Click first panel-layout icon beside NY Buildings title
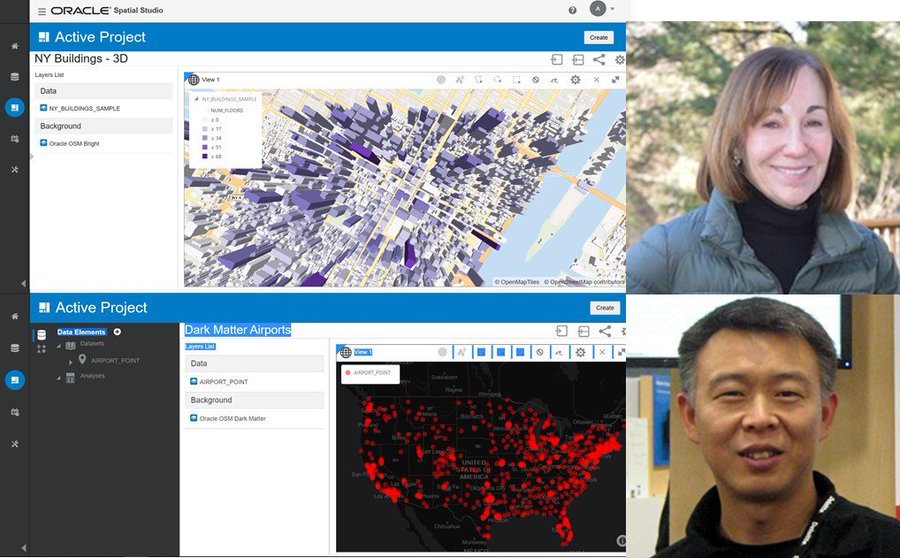Screen dimensions: 900x558 (x=557, y=60)
